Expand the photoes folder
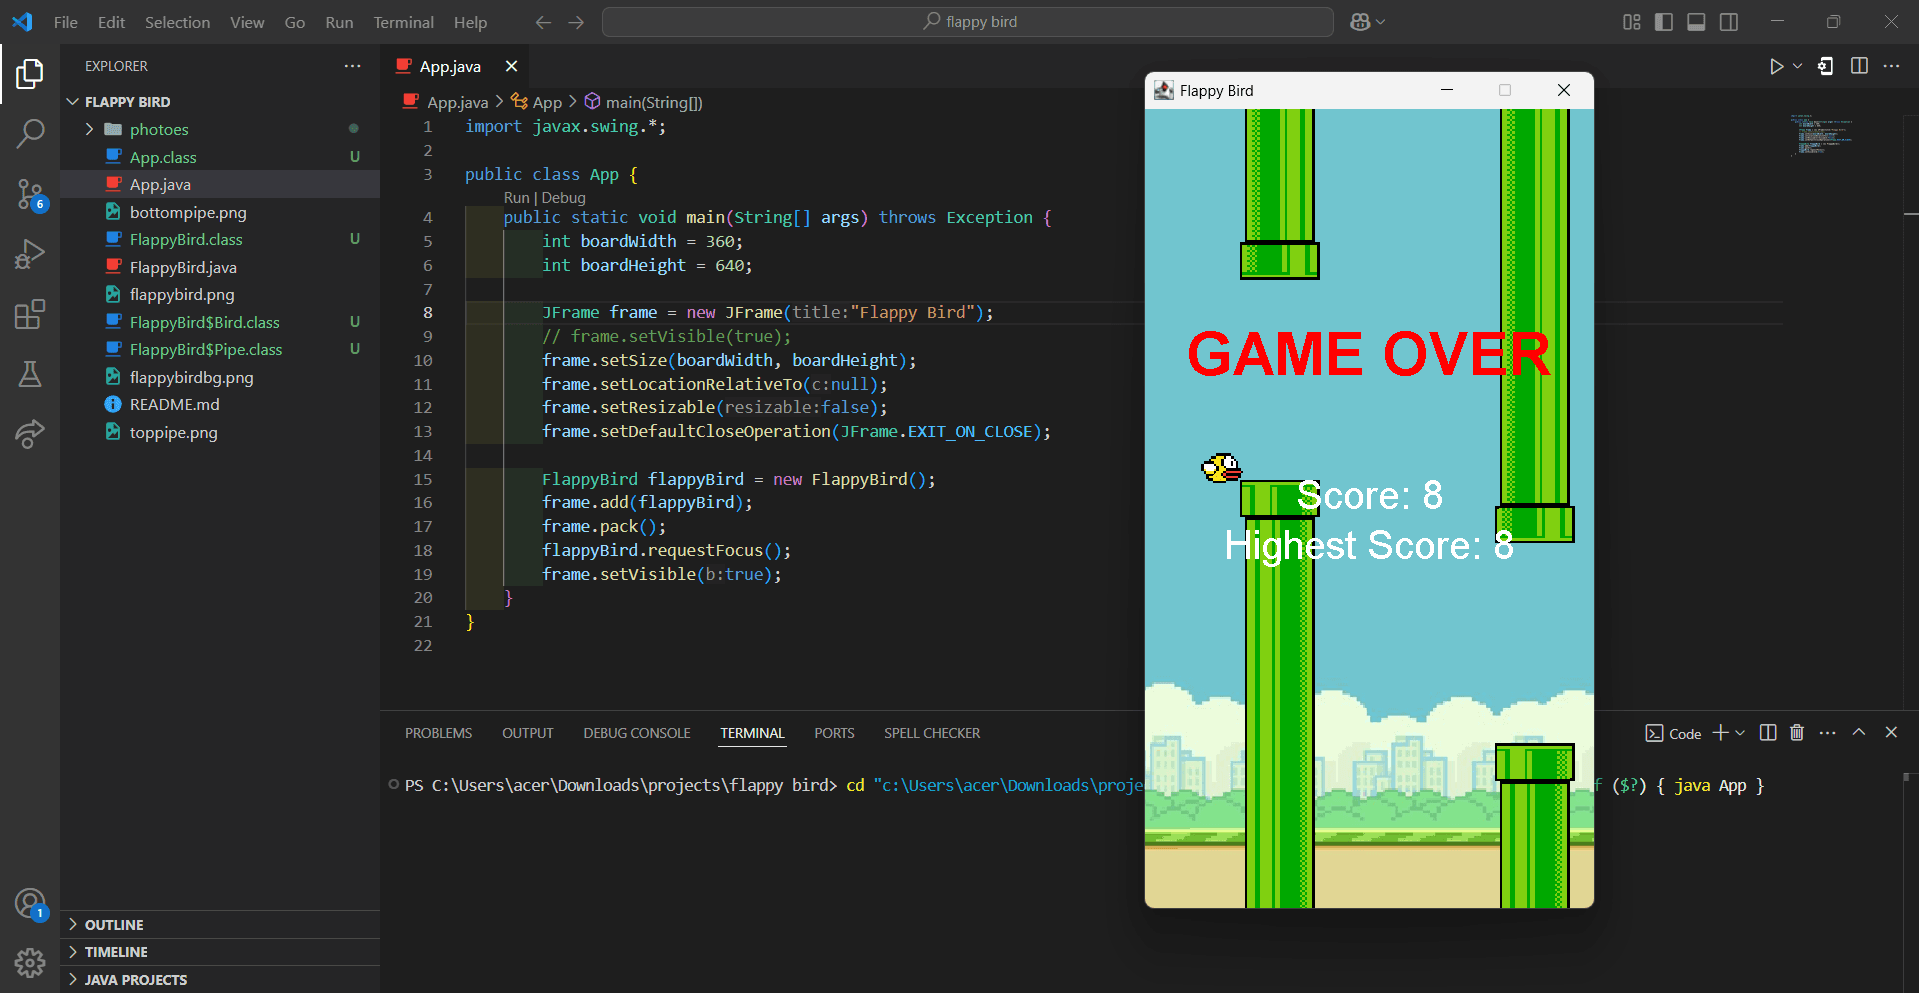This screenshot has width=1919, height=993. [220, 129]
